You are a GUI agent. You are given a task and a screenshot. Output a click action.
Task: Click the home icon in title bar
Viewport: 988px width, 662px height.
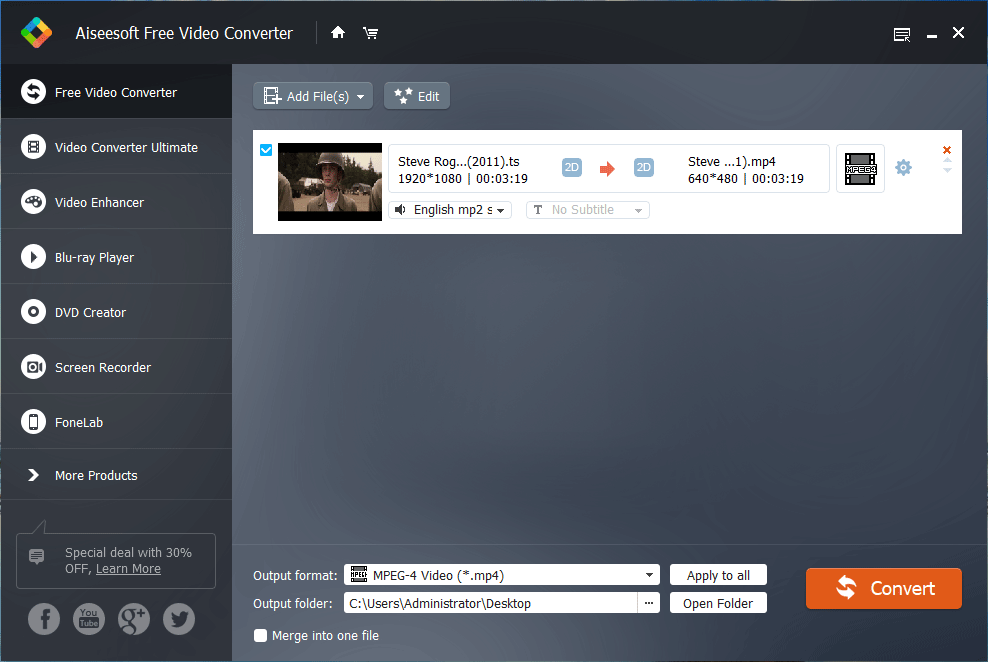(338, 33)
